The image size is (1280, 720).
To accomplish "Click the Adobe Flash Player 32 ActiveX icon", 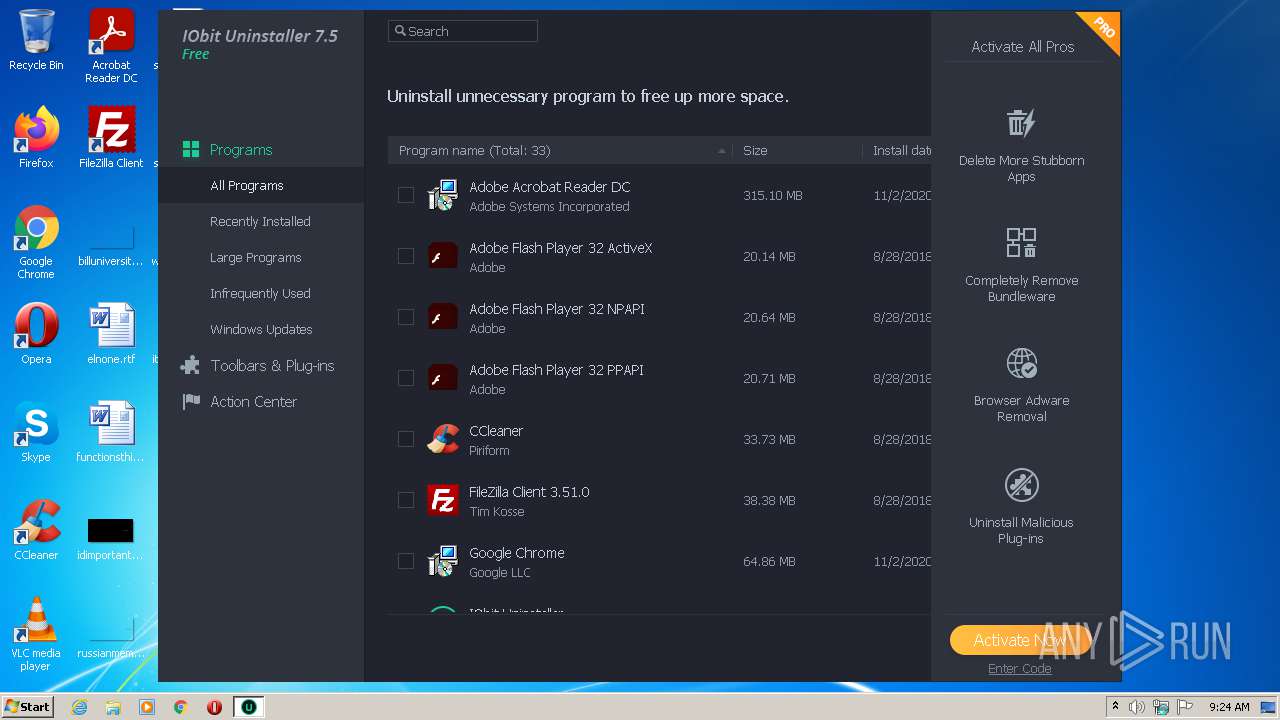I will point(443,256).
